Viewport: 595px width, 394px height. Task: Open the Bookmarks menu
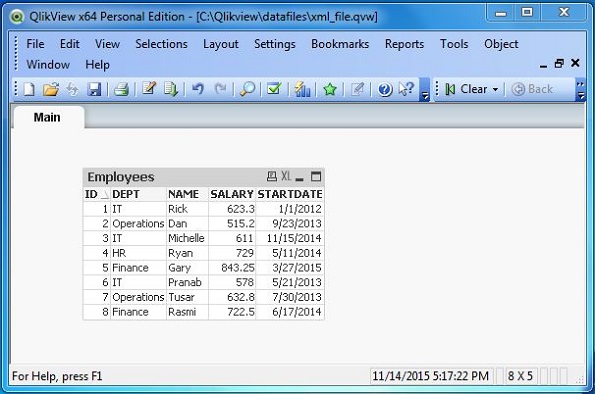[x=340, y=44]
